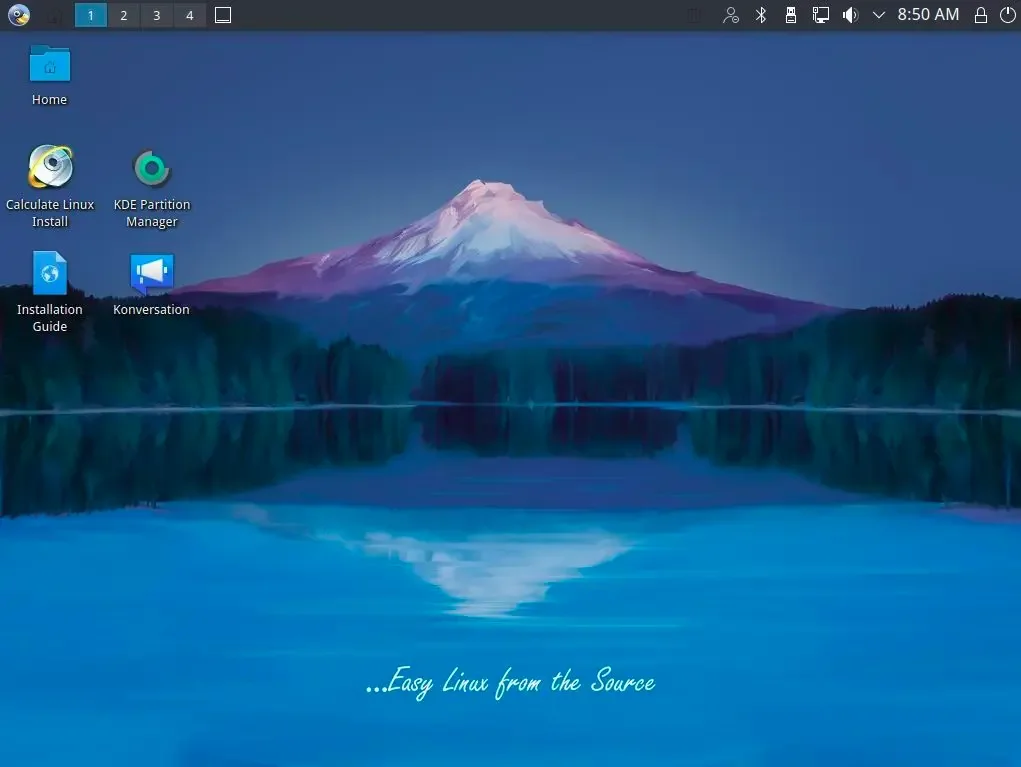Switch to virtual desktop 4
Screen dimensions: 1021x767
[189, 15]
